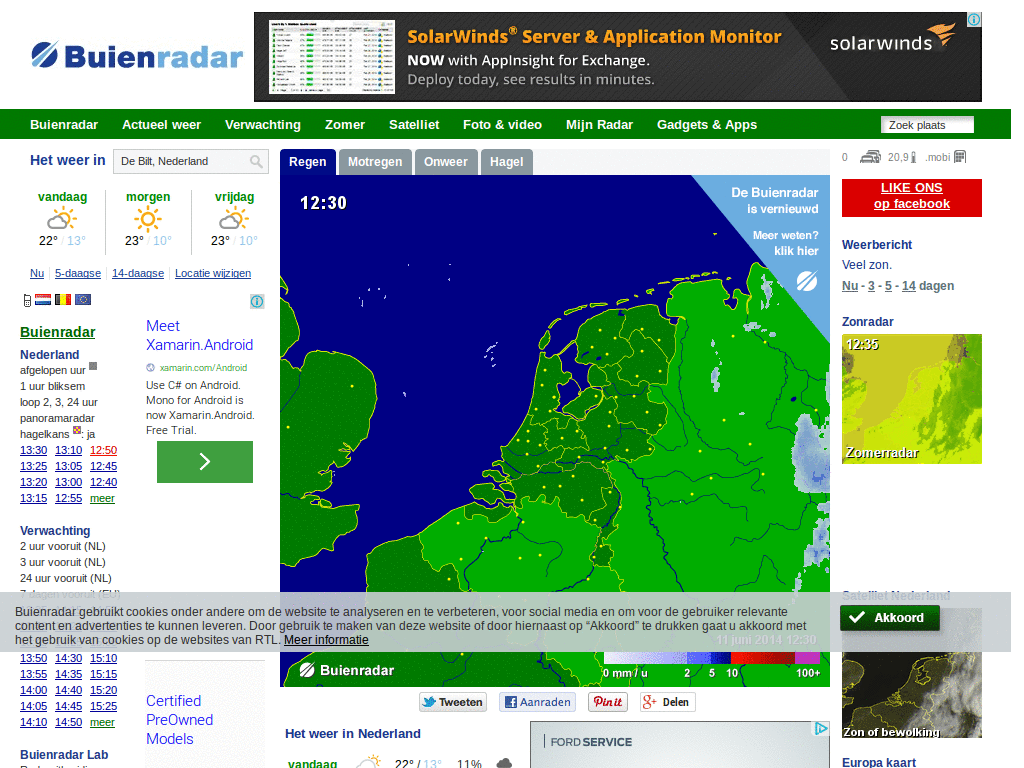Click the panoramaradar entry
The height and width of the screenshot is (768, 1024).
[x=57, y=418]
